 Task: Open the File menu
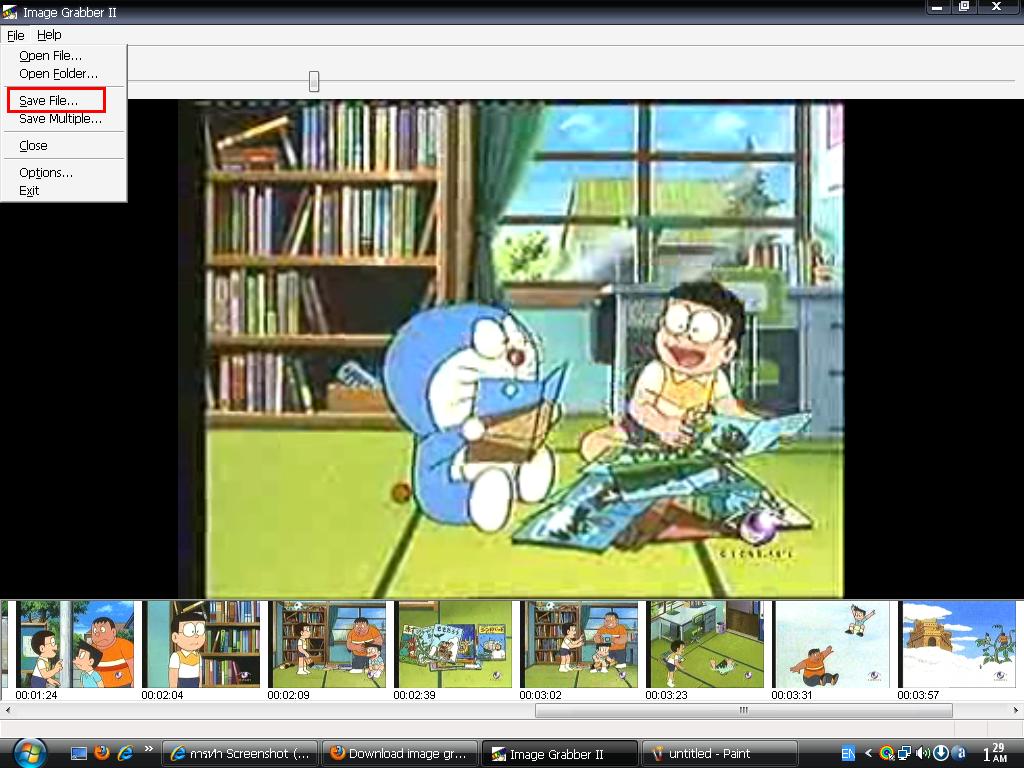16,35
